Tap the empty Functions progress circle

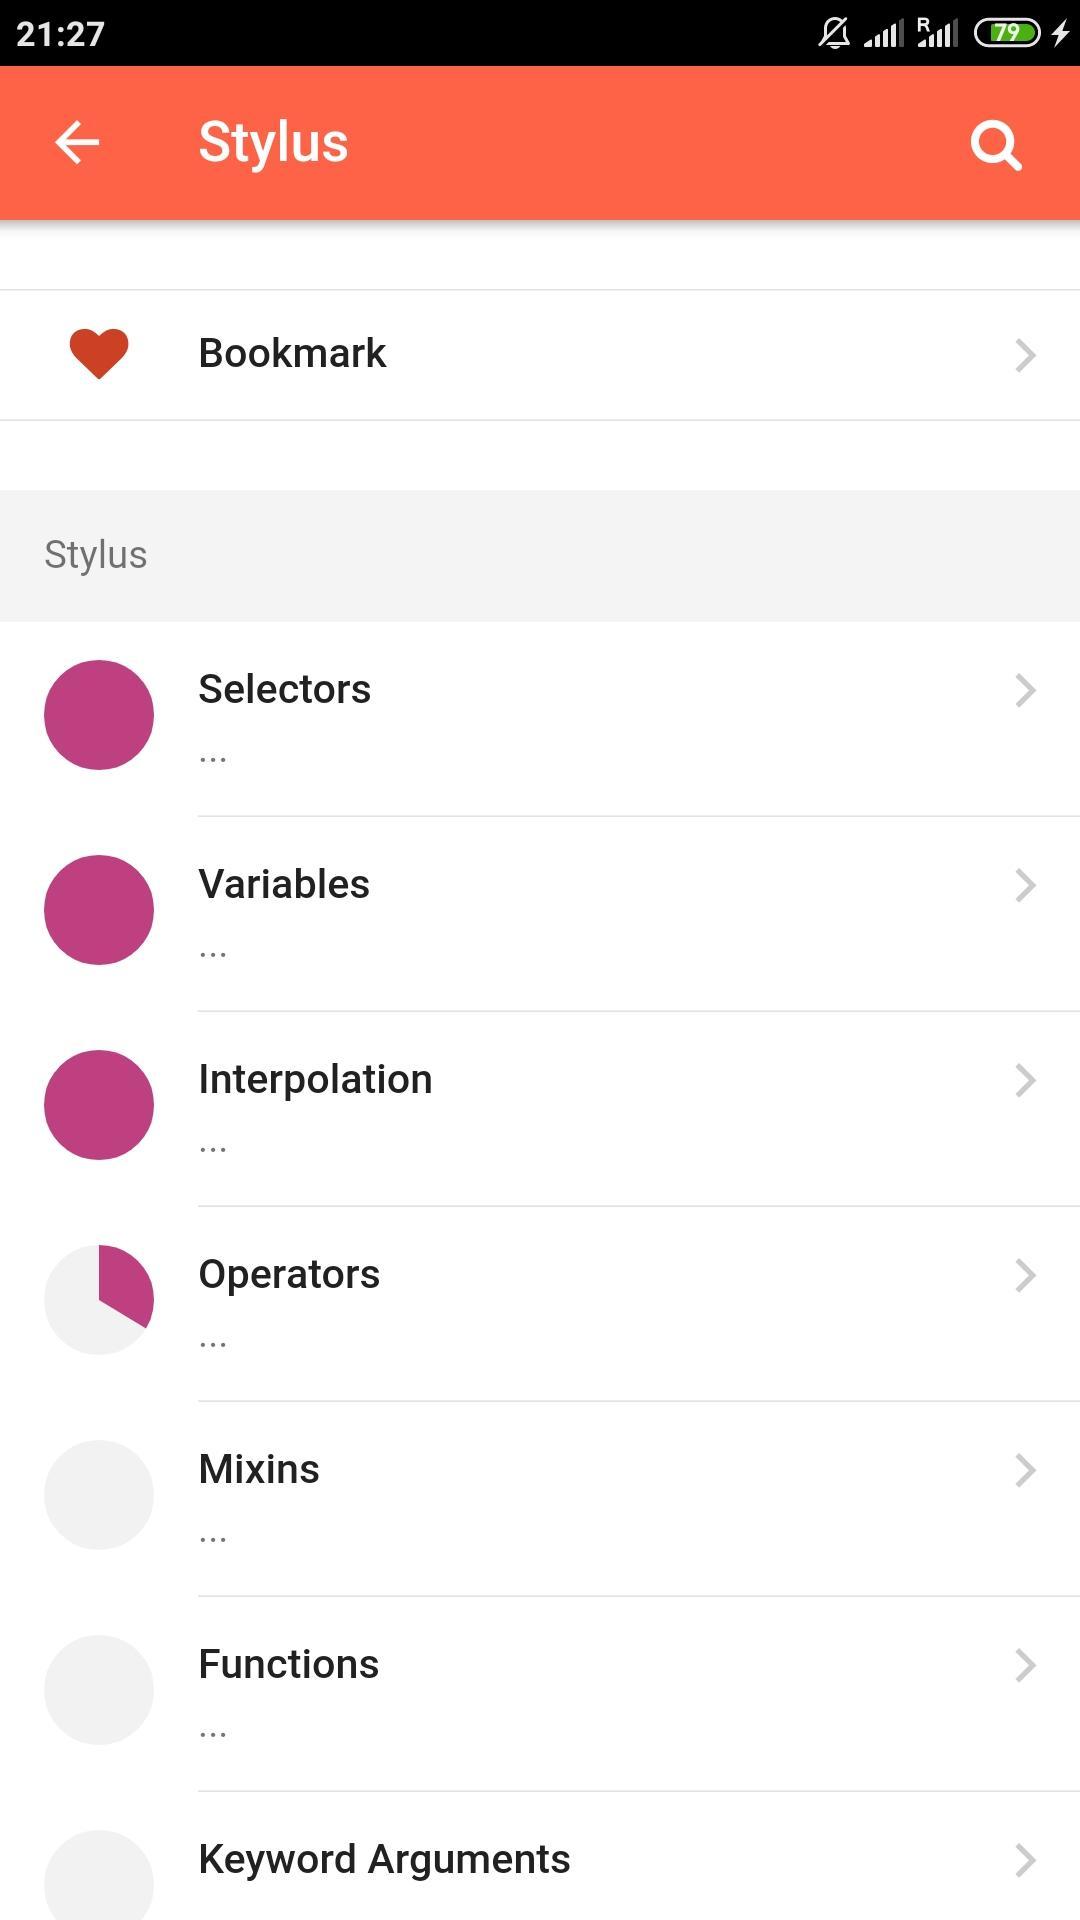99,1690
